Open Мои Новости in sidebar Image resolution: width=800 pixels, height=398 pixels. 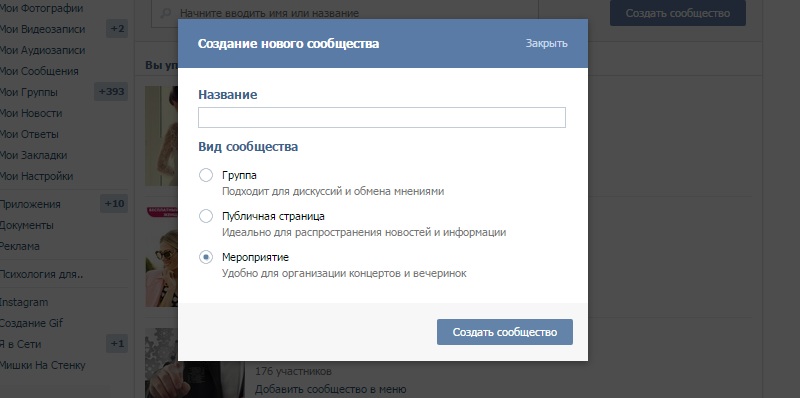coord(31,113)
